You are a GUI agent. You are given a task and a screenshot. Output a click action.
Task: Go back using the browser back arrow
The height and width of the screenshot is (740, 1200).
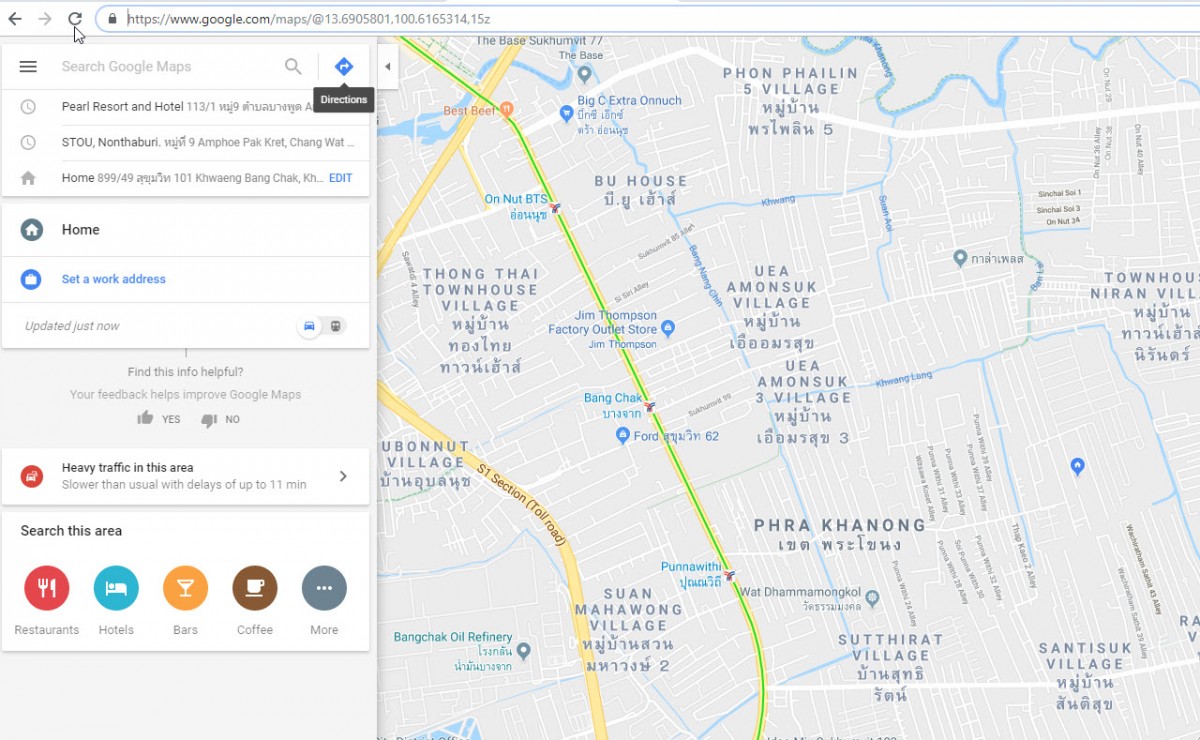pyautogui.click(x=15, y=19)
